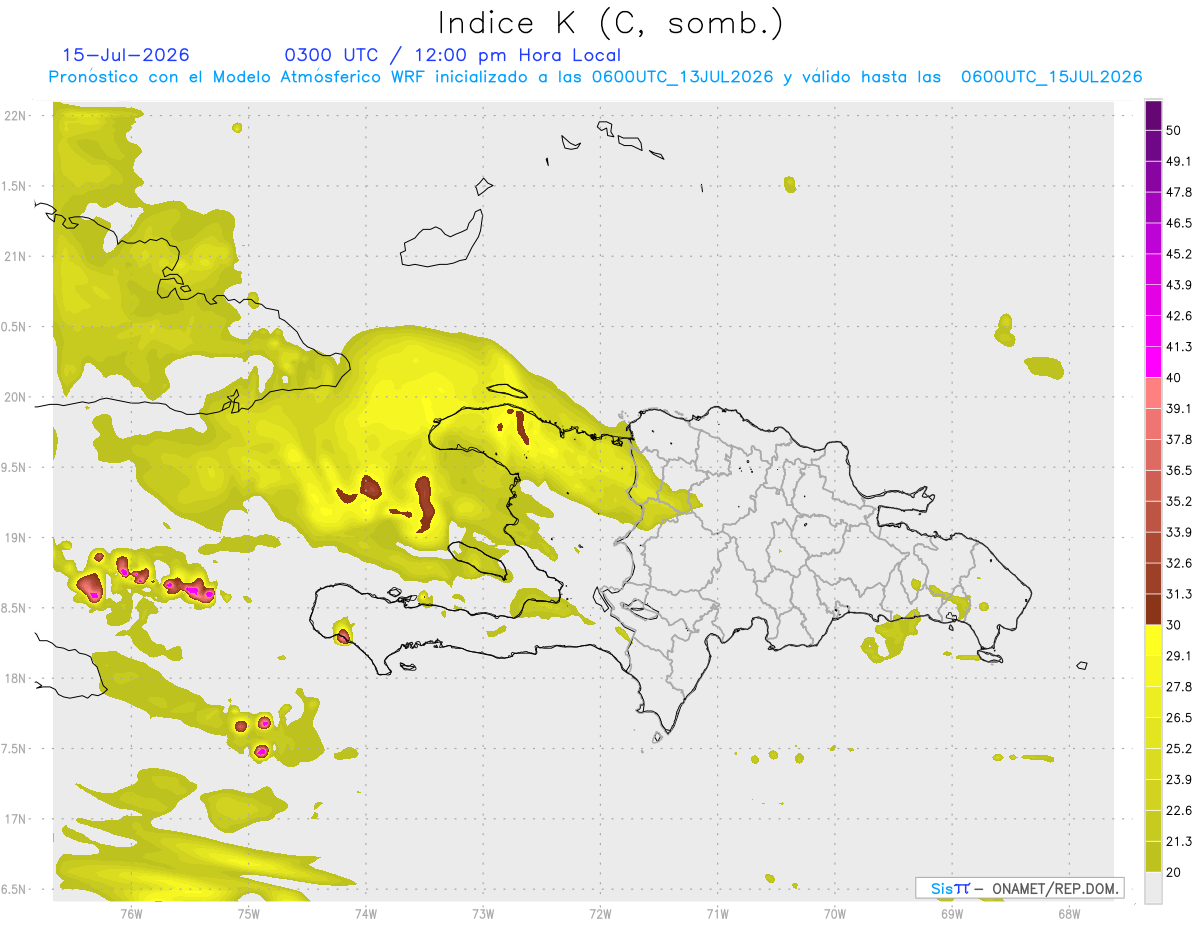Click the colorbar value label 49.1
The height and width of the screenshot is (927, 1200).
click(1179, 161)
